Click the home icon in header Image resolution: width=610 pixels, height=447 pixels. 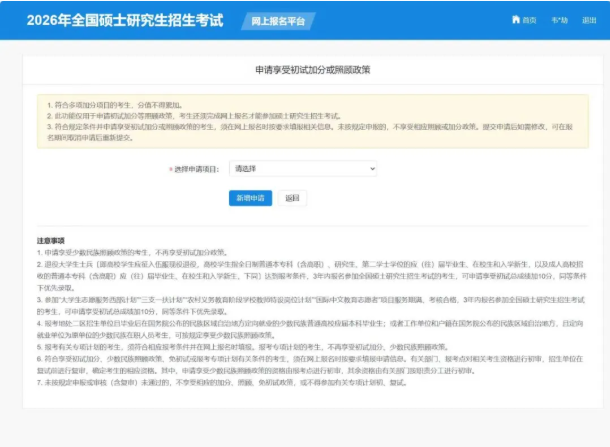516,20
